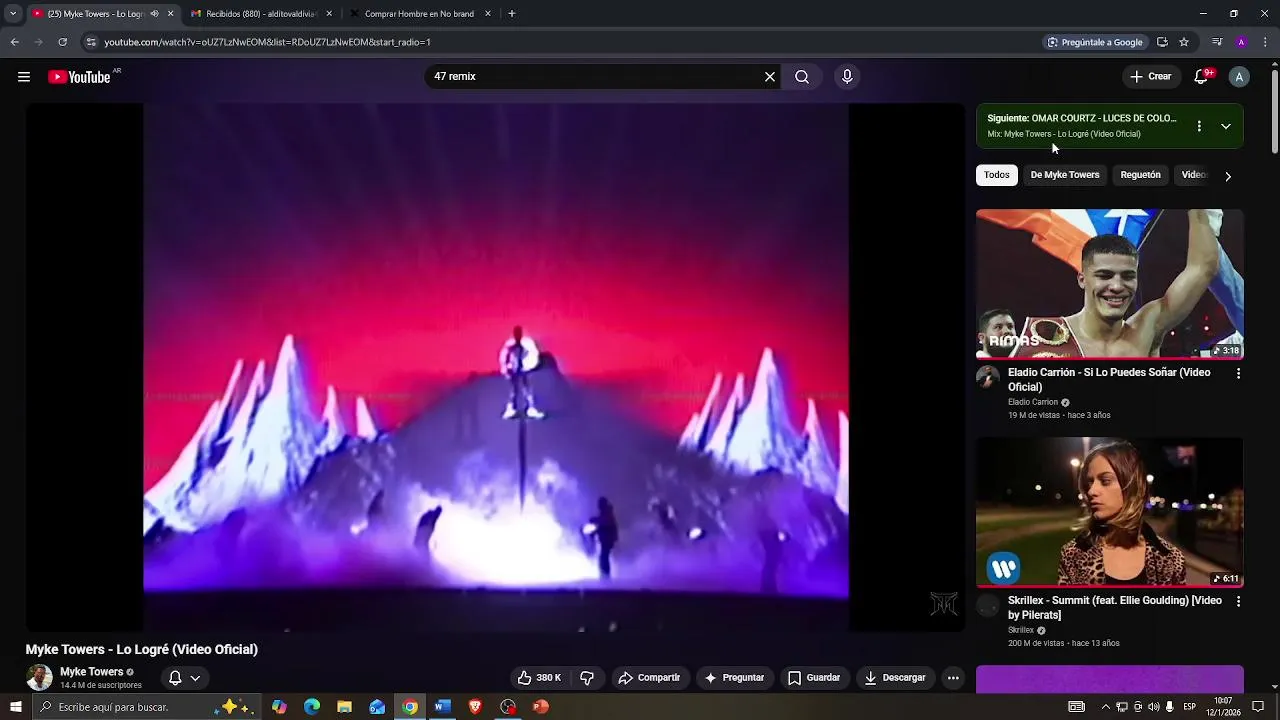Open Chrome's three-dot menu

[1266, 42]
